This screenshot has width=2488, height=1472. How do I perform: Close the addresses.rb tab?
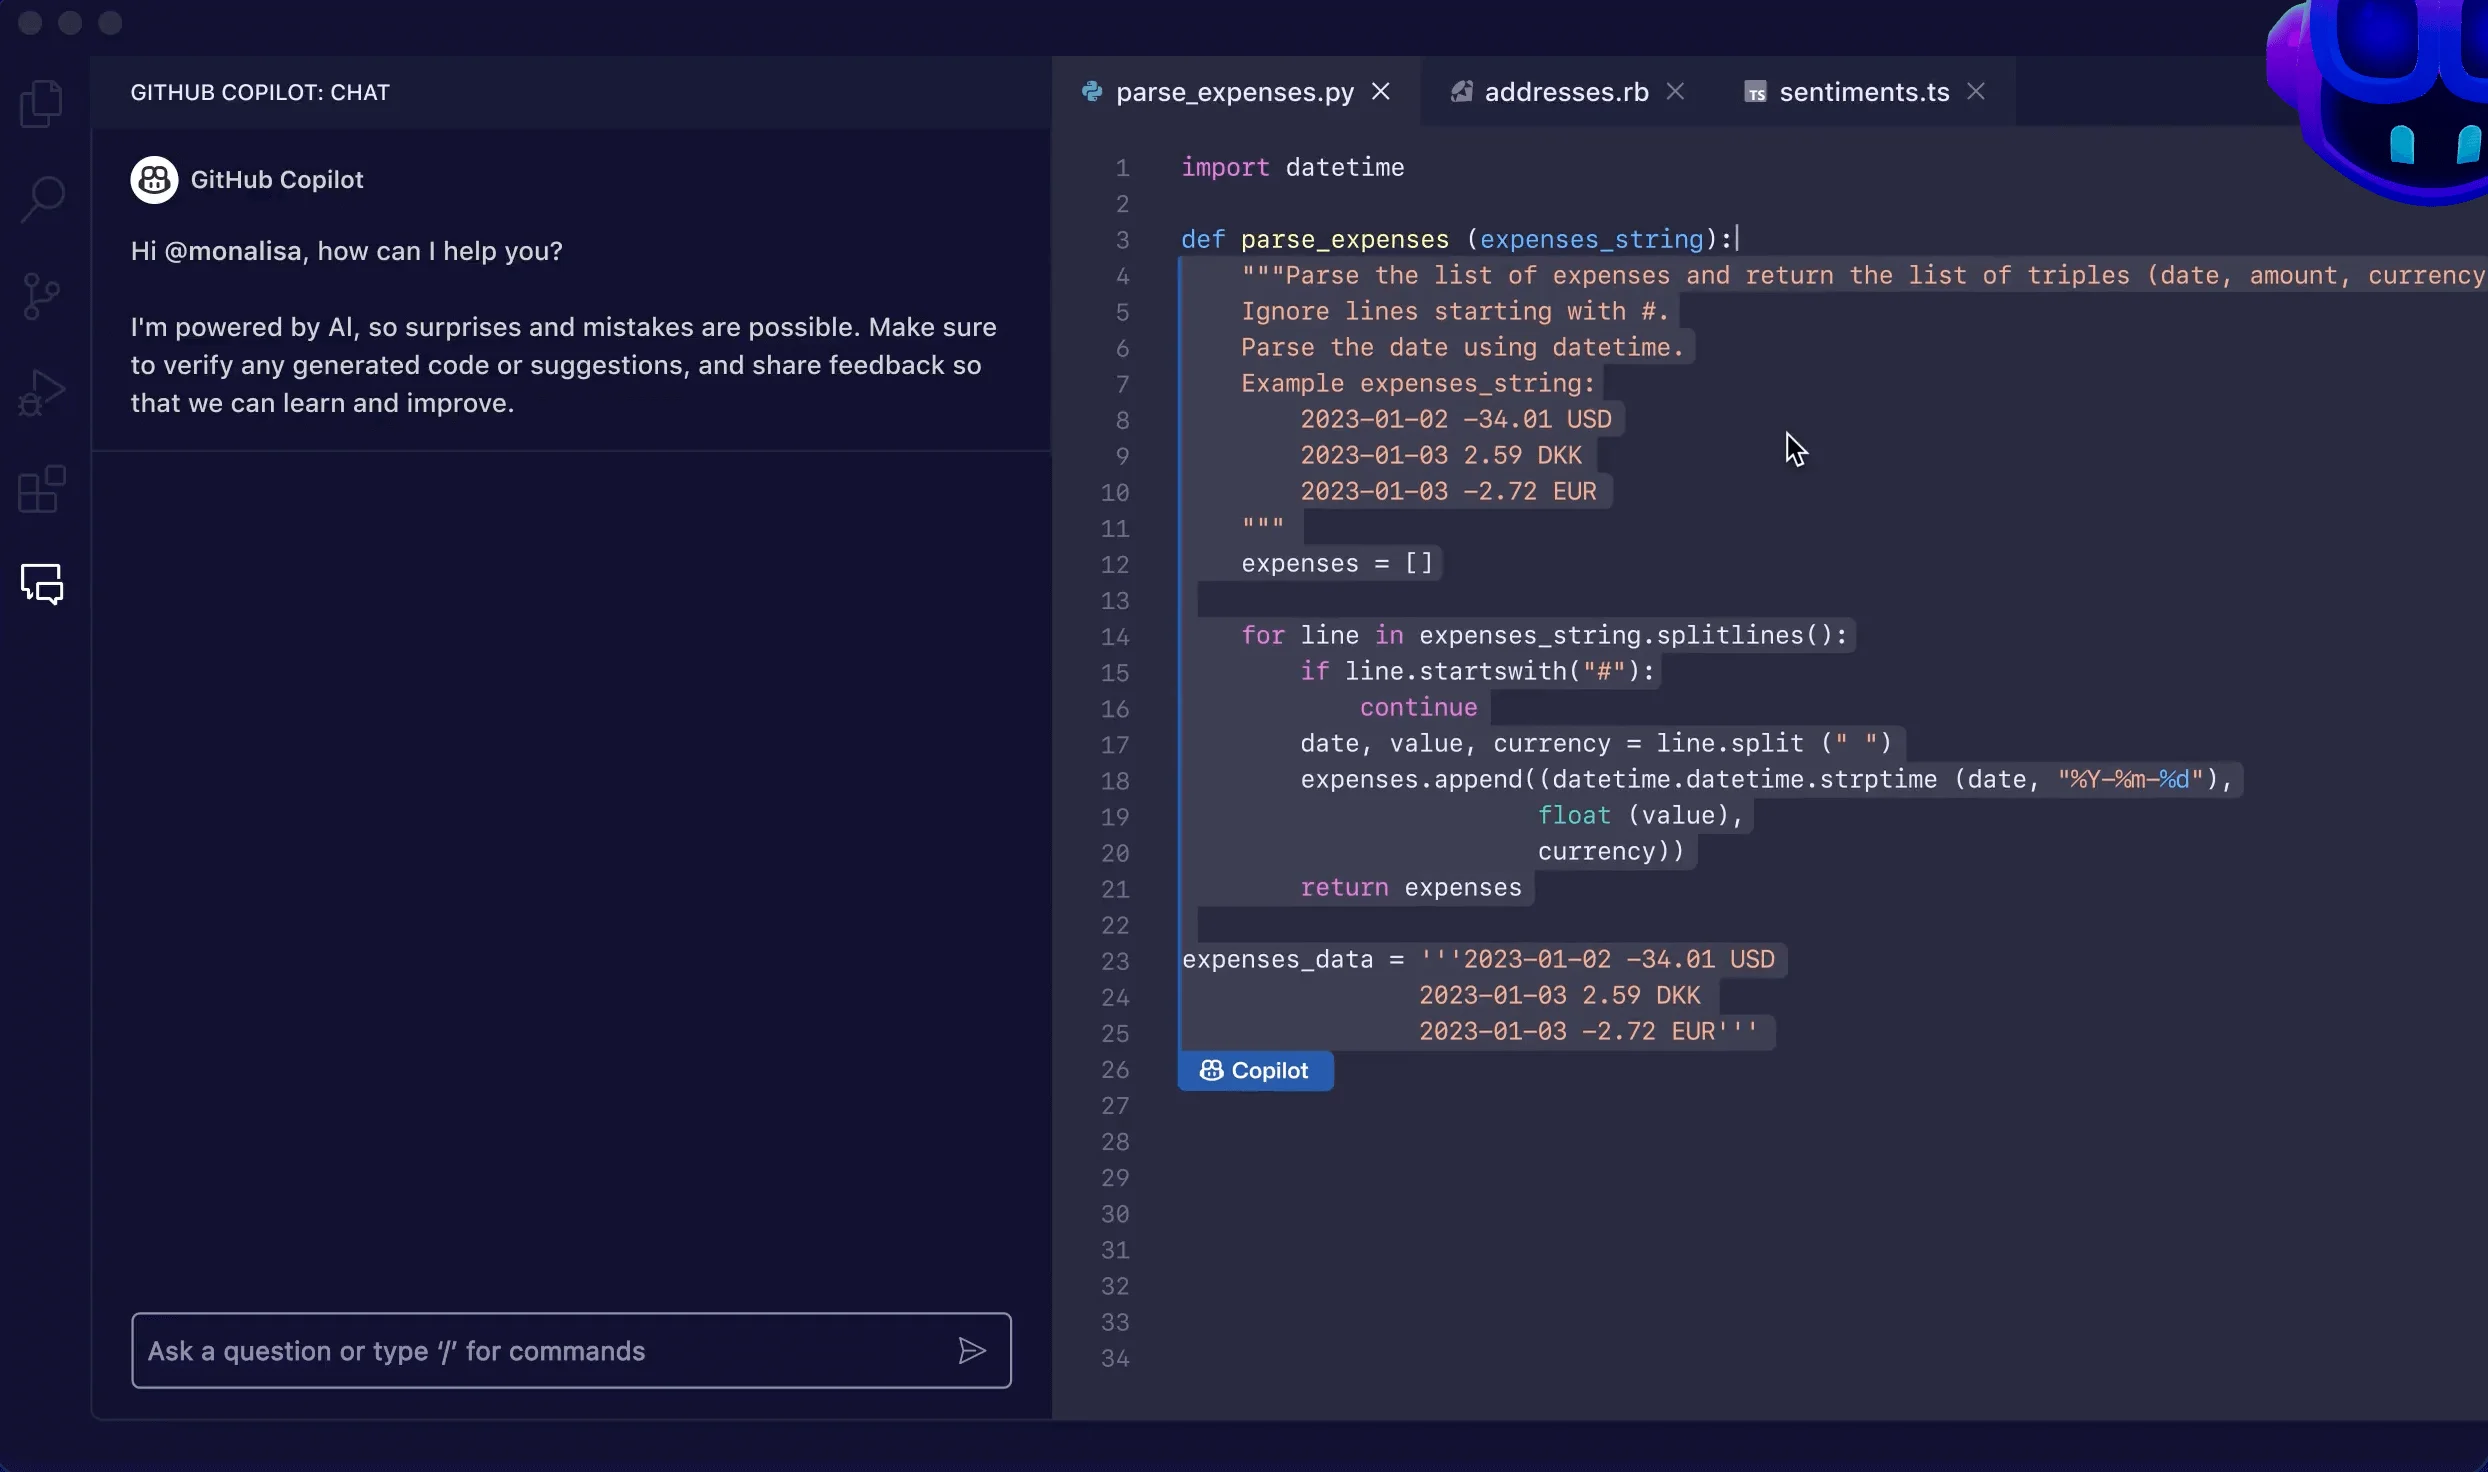pyautogui.click(x=1675, y=90)
